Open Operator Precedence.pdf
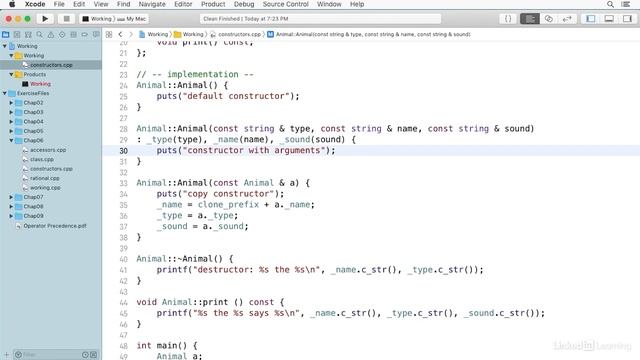640x360 pixels. (55, 226)
